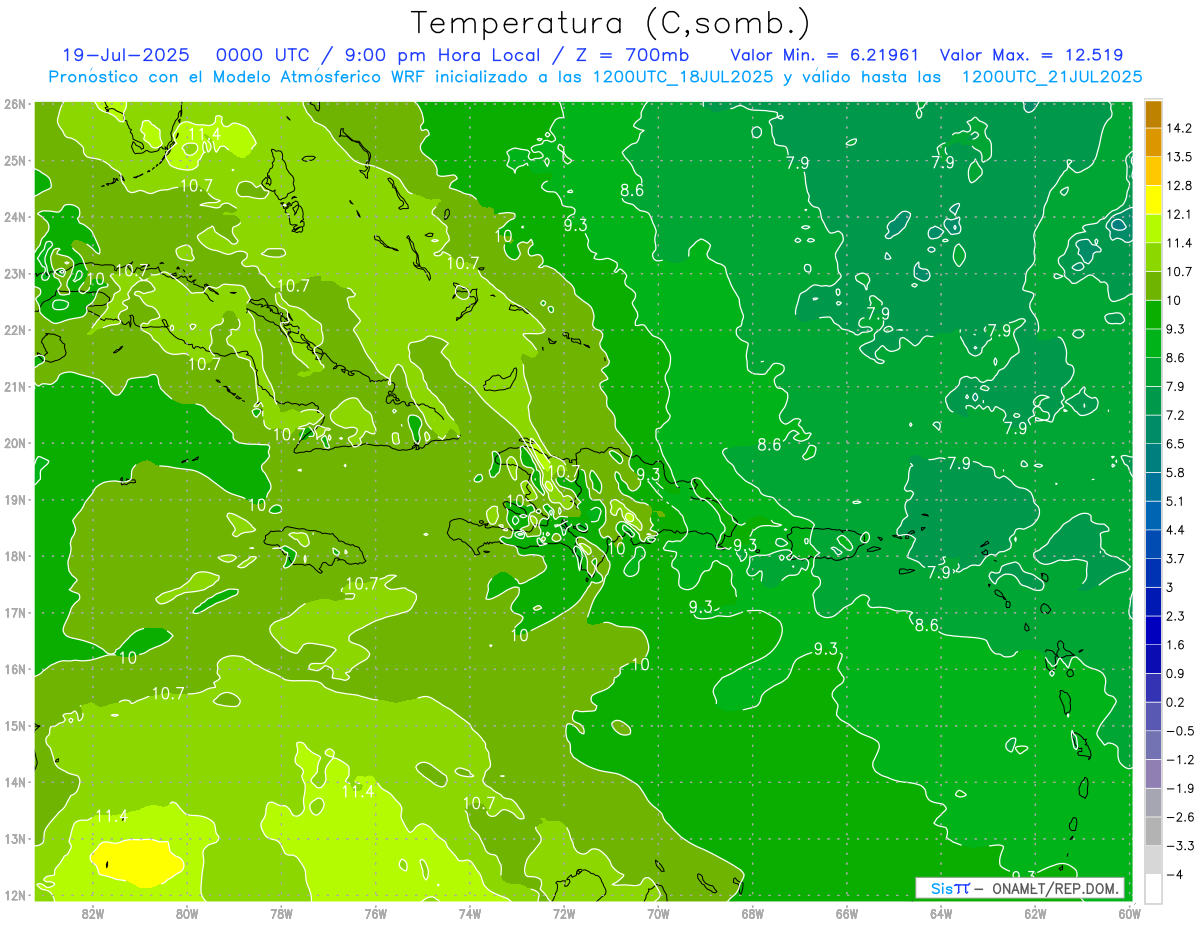Viewport: 1200px width, 927px height.
Task: Click the yellow maximum-temperature patch on the map
Action: pos(138,862)
